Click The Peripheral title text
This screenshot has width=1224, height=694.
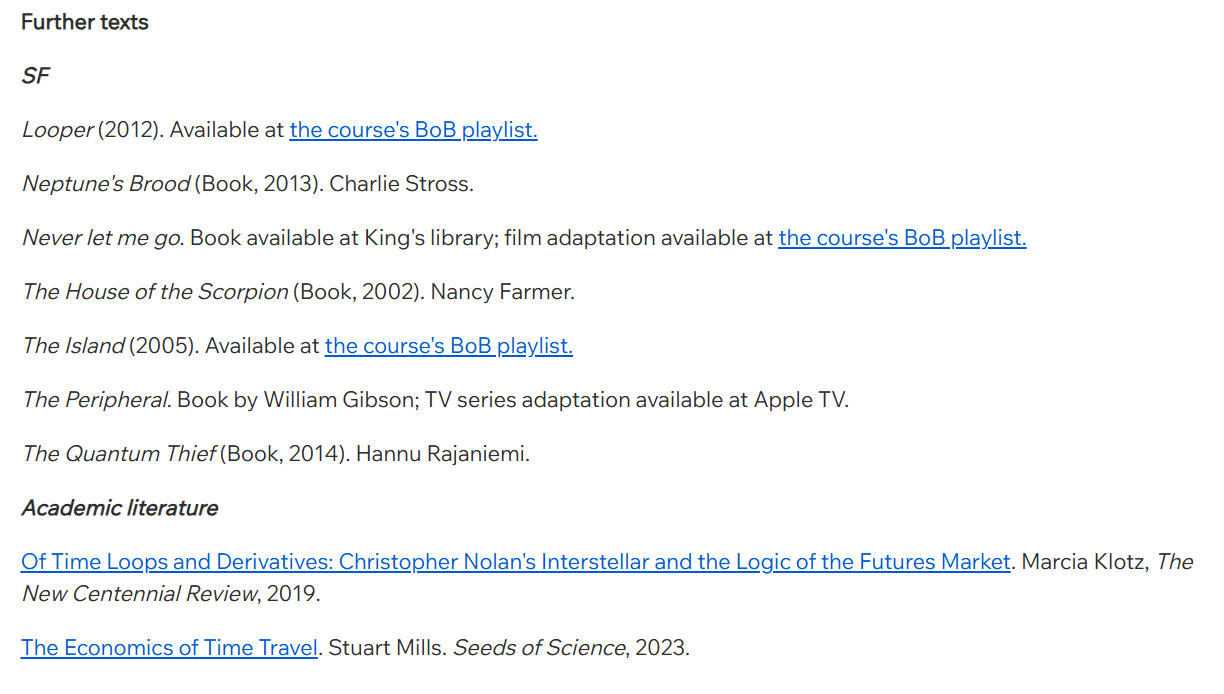tap(96, 400)
